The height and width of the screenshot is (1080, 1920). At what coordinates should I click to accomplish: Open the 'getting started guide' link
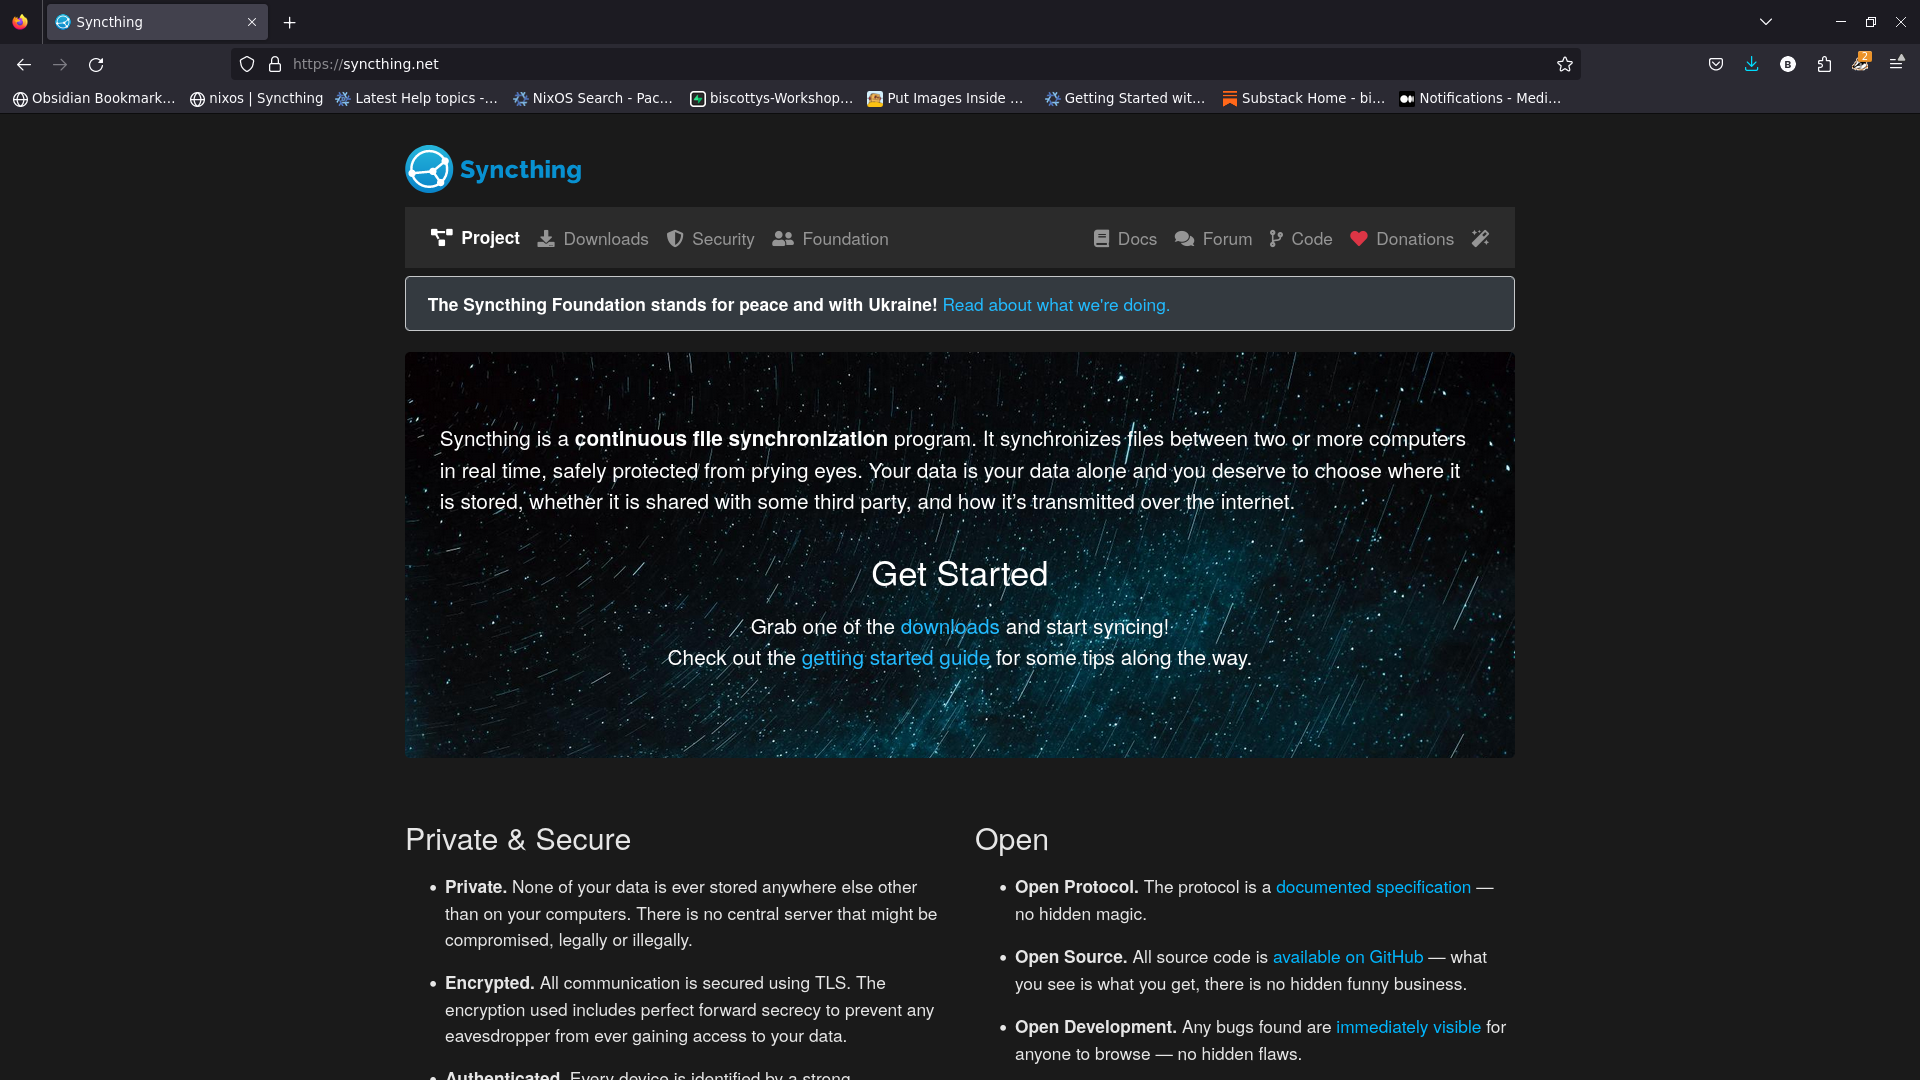click(896, 658)
